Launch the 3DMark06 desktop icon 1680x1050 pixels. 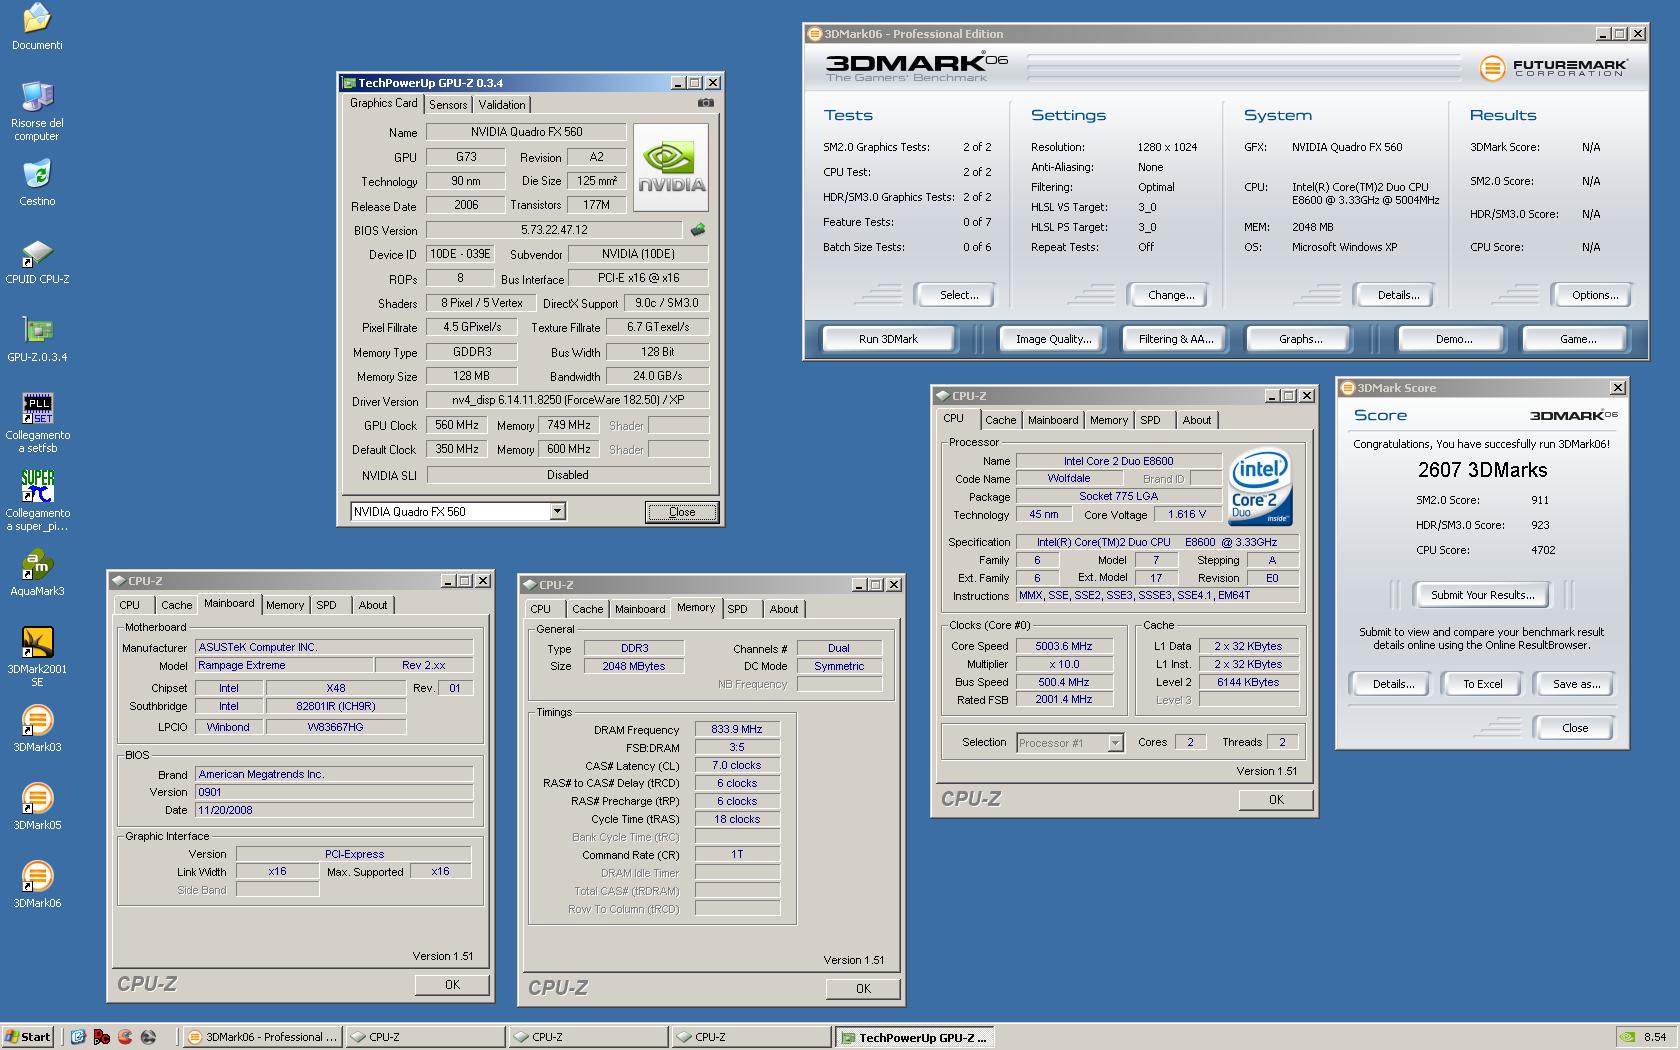37,886
